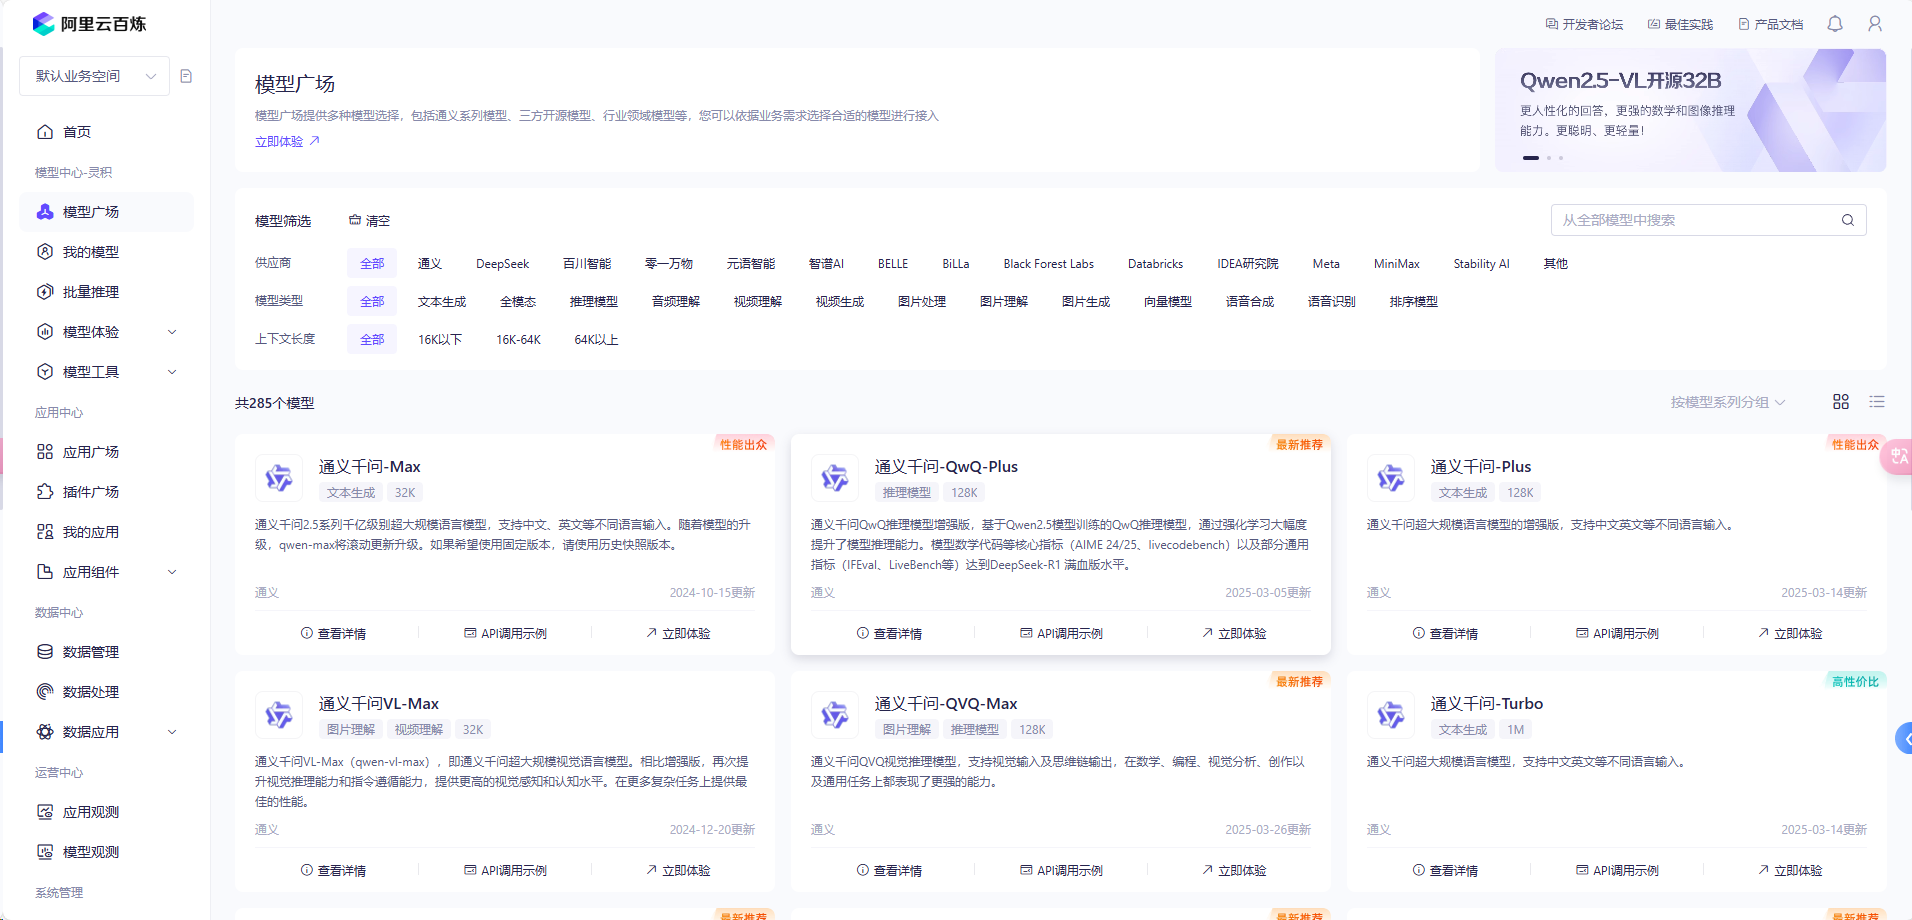The image size is (1912, 920).
Task: Click the 清空 clear filters button
Action: (x=369, y=221)
